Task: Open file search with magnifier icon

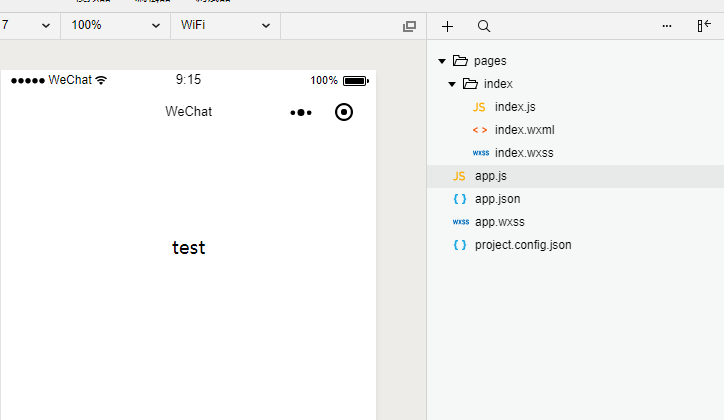Action: click(483, 26)
